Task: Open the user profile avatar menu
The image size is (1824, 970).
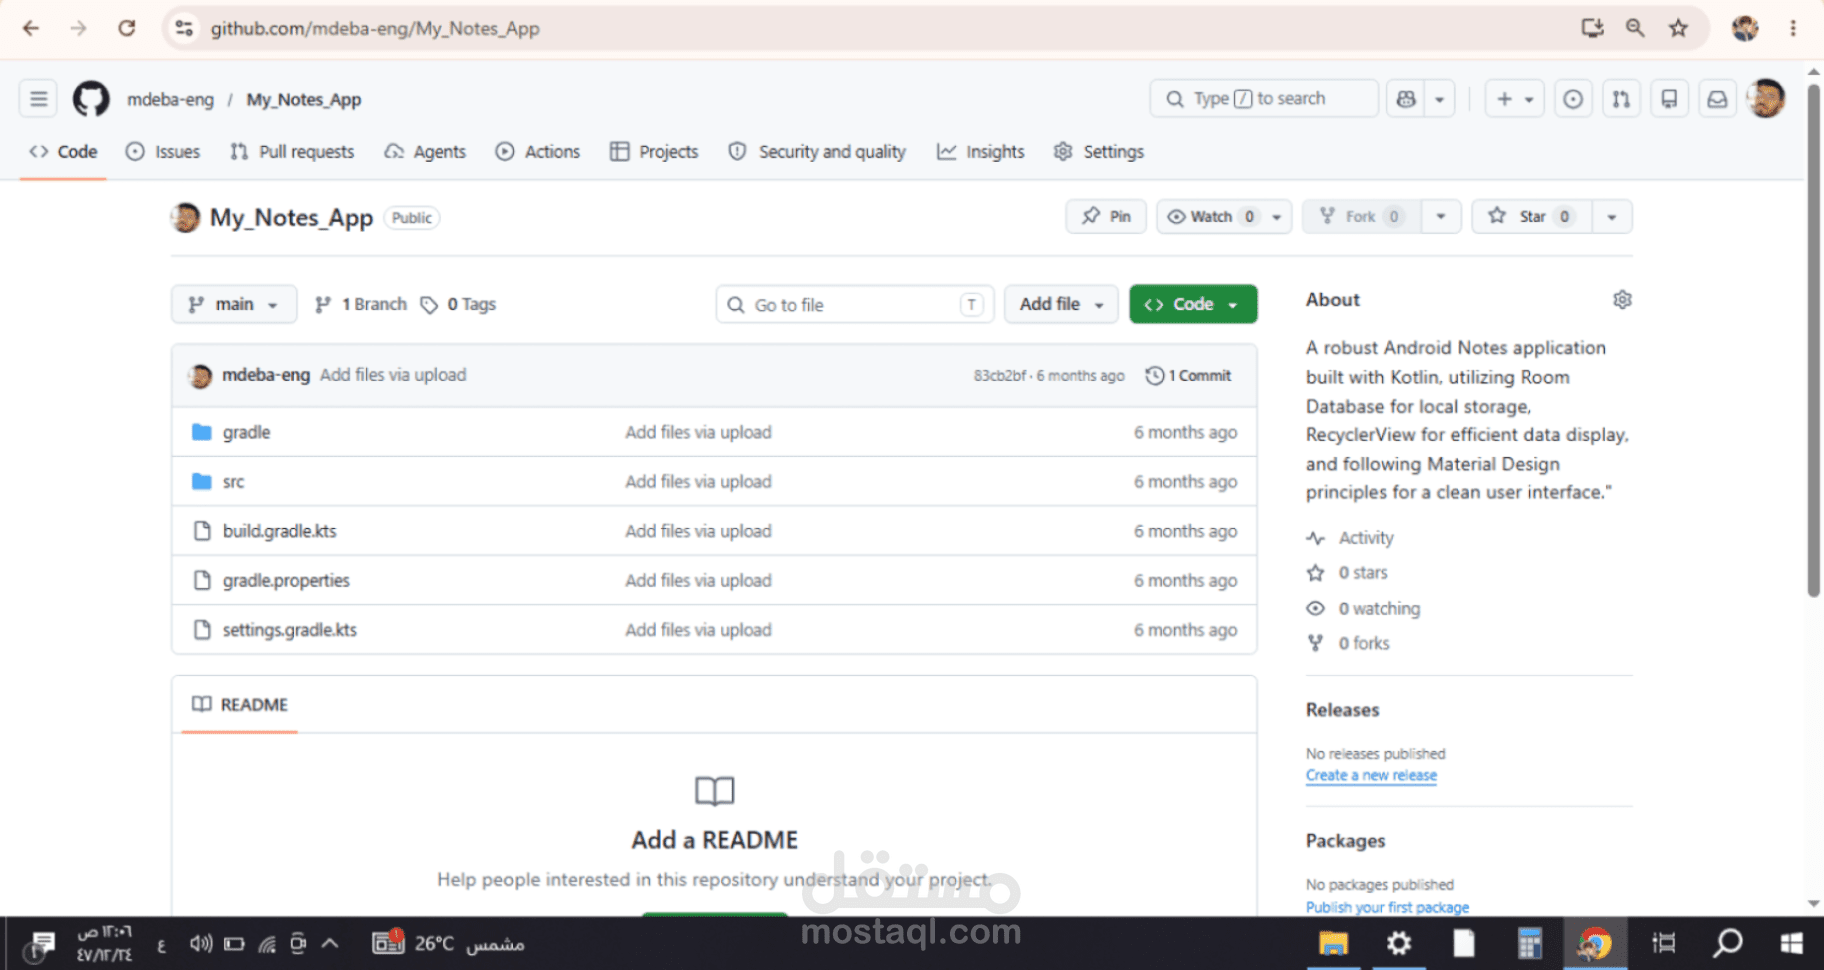Action: coord(1766,99)
